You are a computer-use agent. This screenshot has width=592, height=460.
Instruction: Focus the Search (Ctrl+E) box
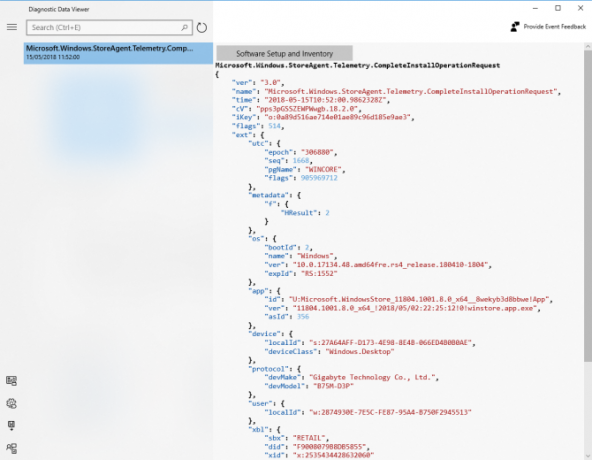109,28
